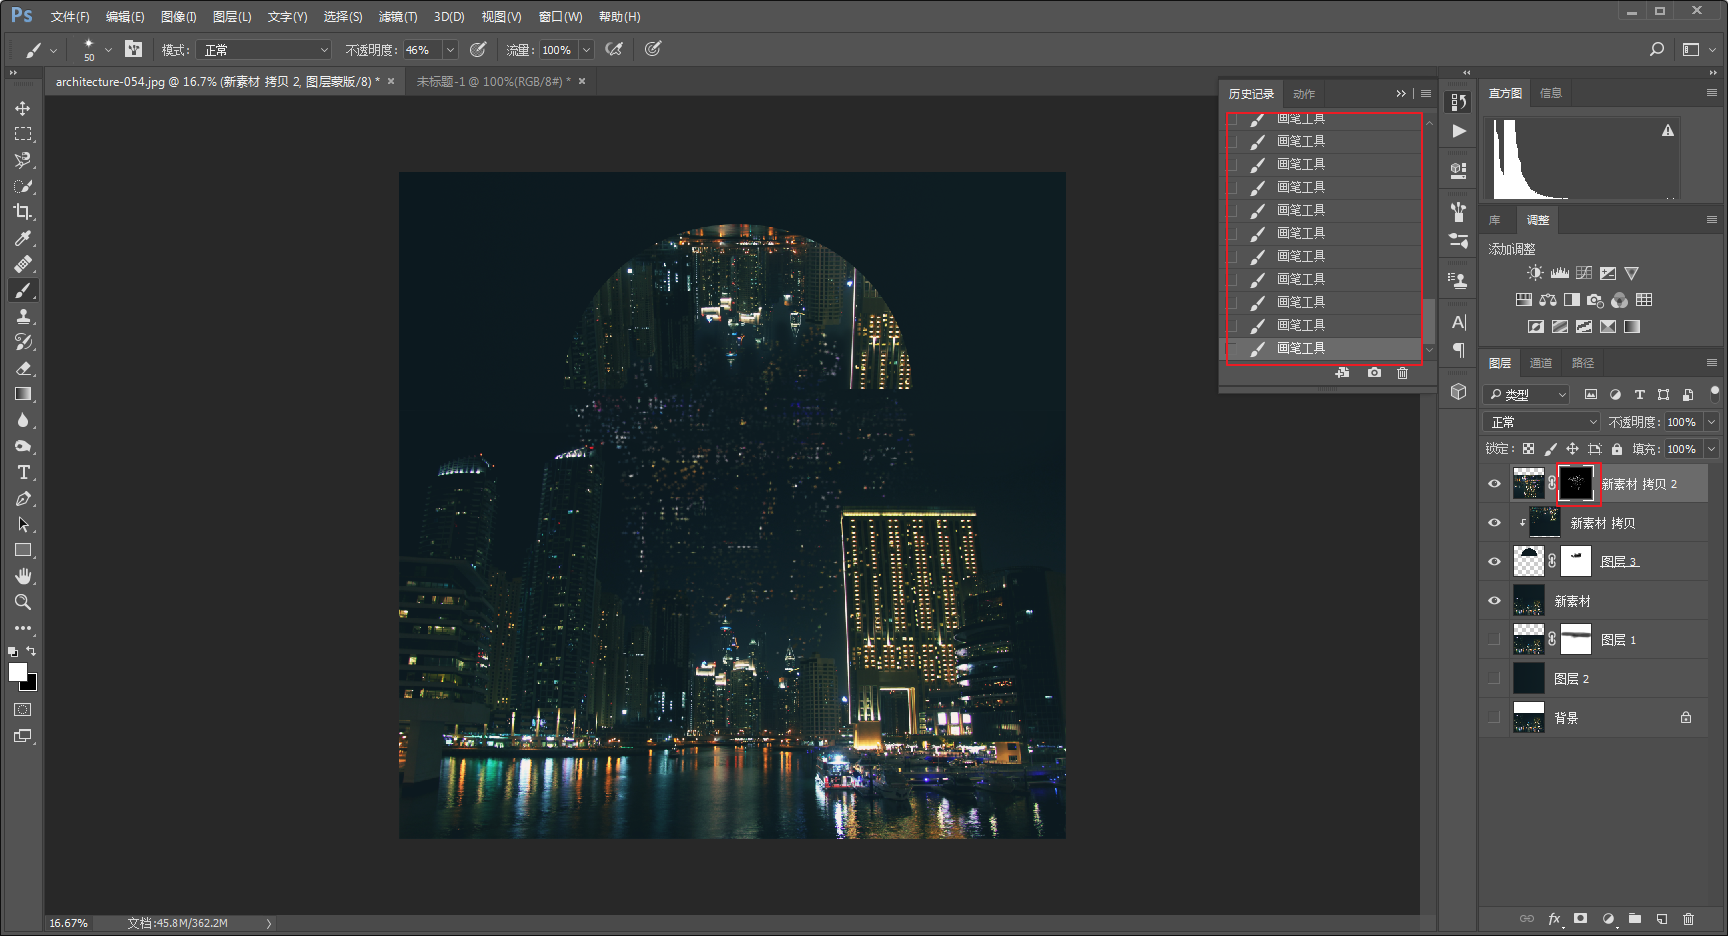
Task: Select the Pen tool
Action: tap(23, 498)
